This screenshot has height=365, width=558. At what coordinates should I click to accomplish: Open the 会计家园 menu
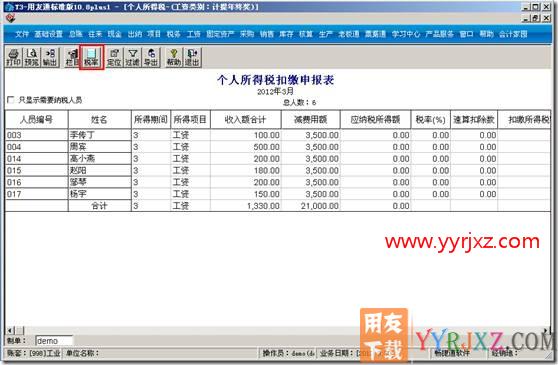[513, 34]
